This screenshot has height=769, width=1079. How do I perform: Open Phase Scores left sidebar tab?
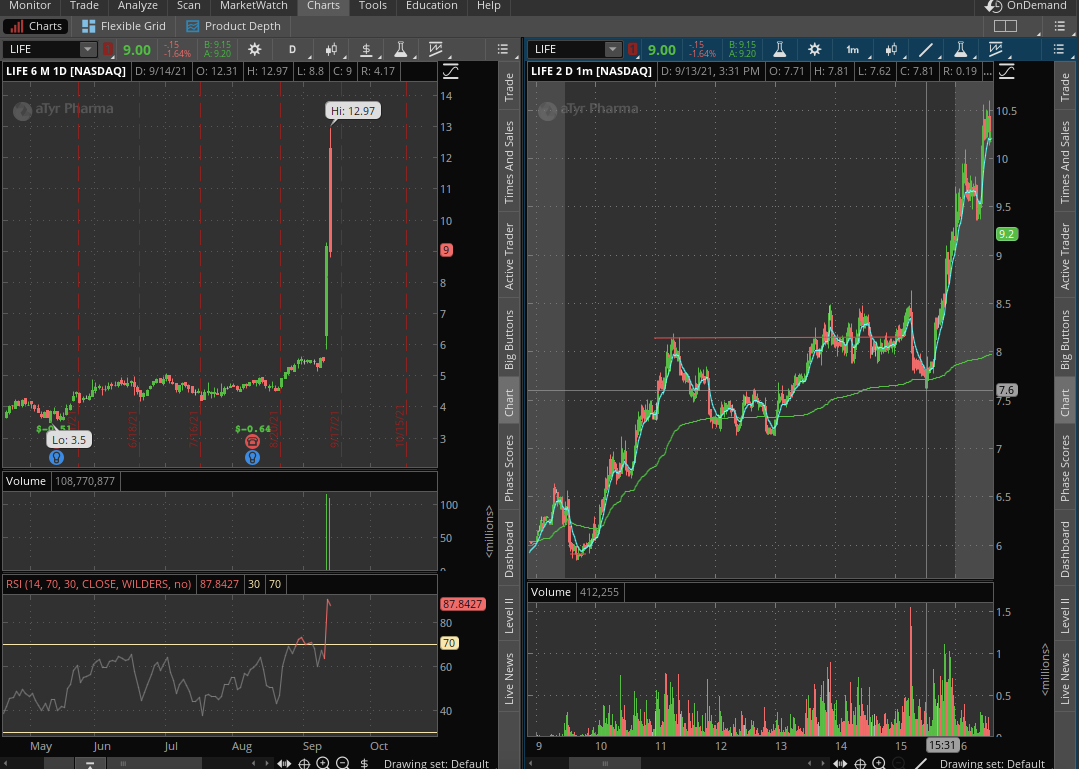tap(509, 468)
